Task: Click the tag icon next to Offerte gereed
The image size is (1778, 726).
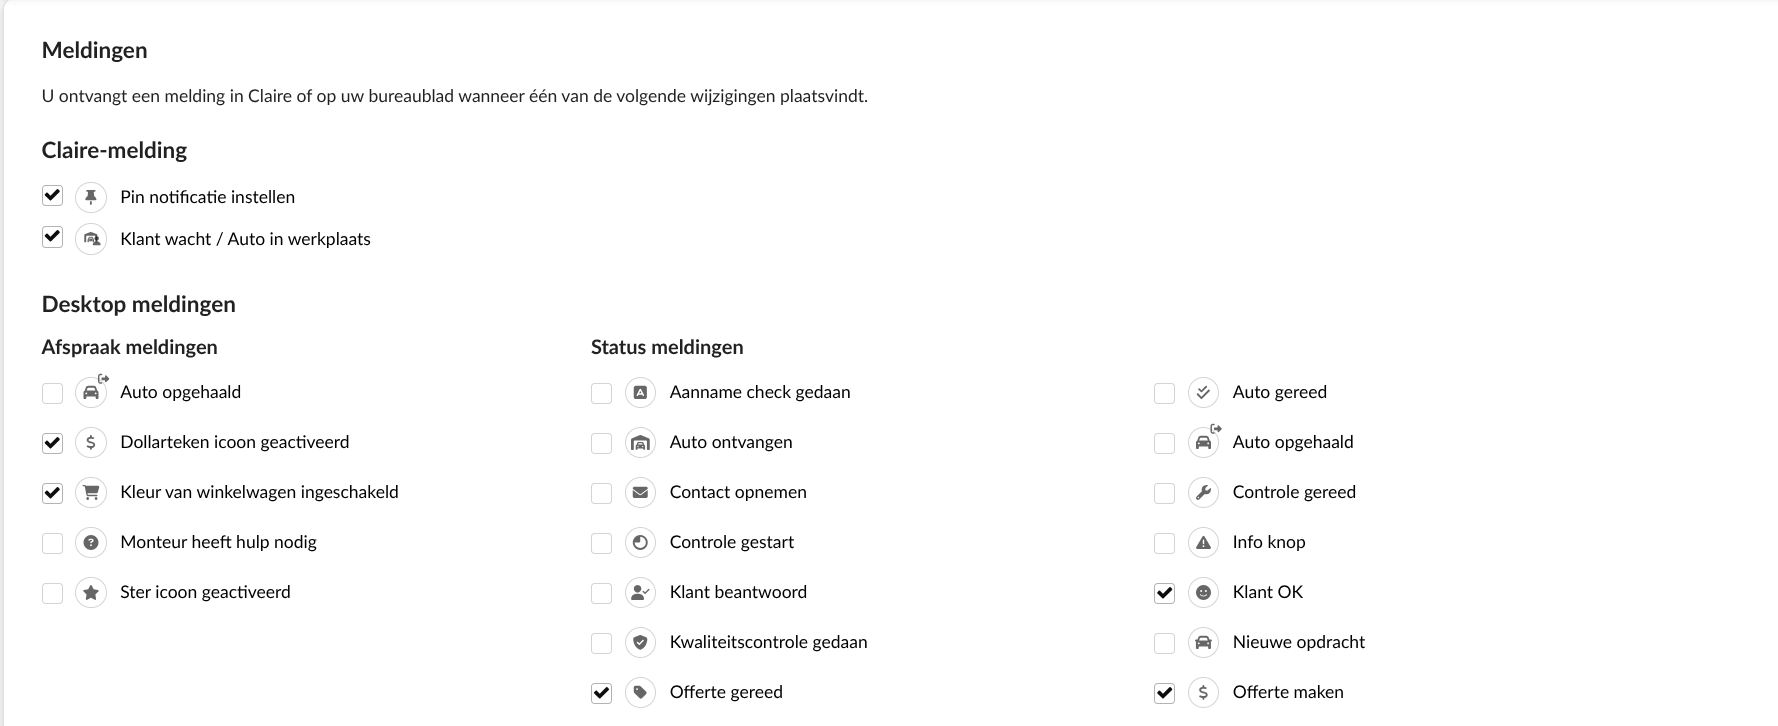Action: coord(640,692)
